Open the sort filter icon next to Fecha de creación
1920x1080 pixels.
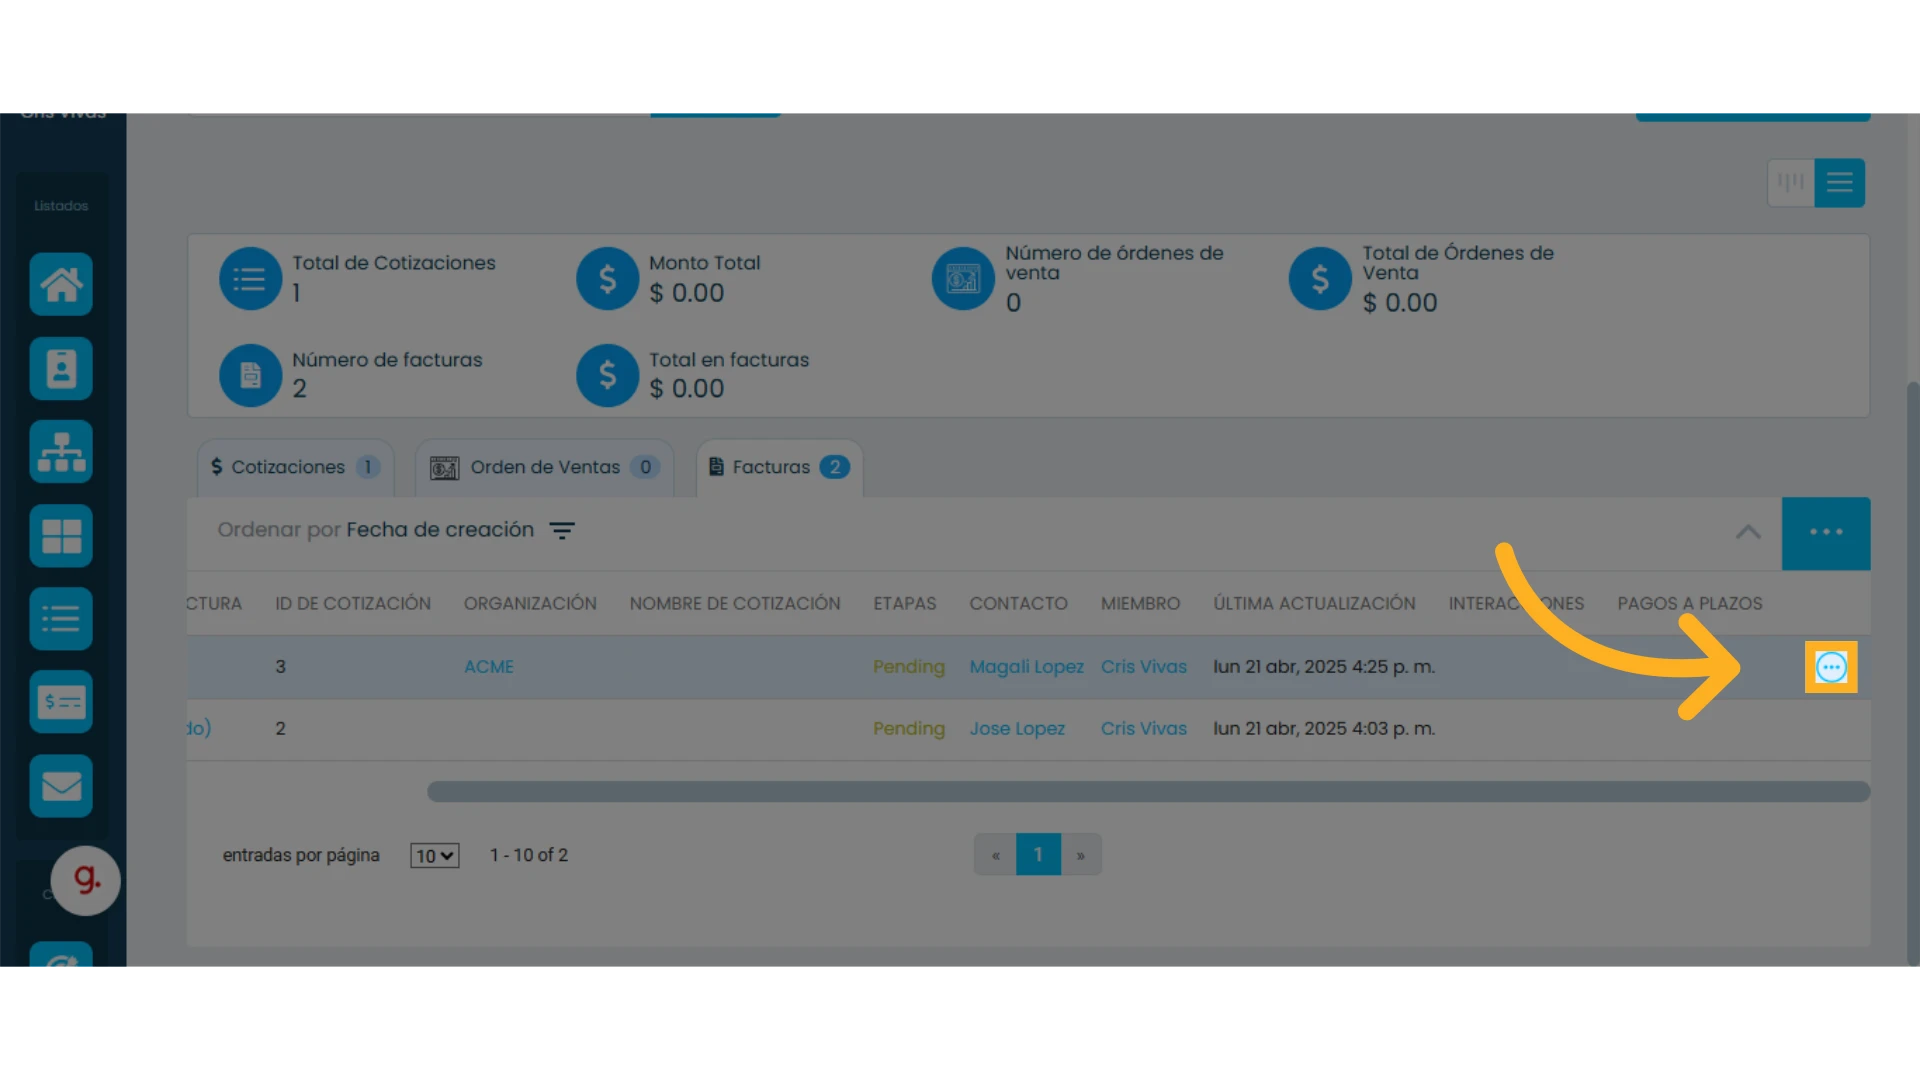coord(562,531)
